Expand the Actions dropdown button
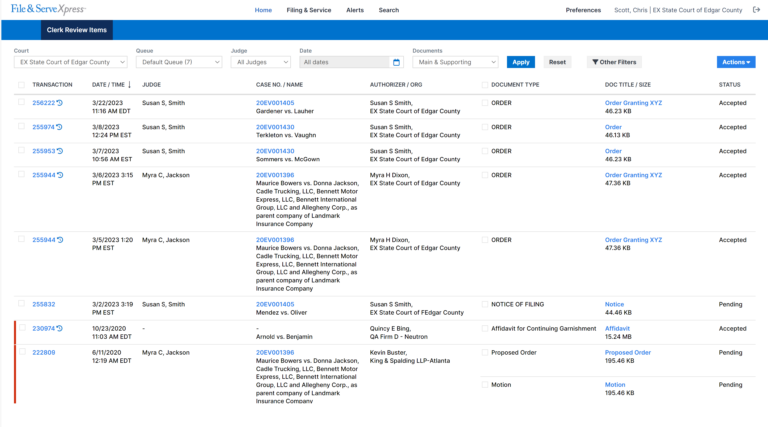Viewport: 768px width, 427px height. point(736,62)
